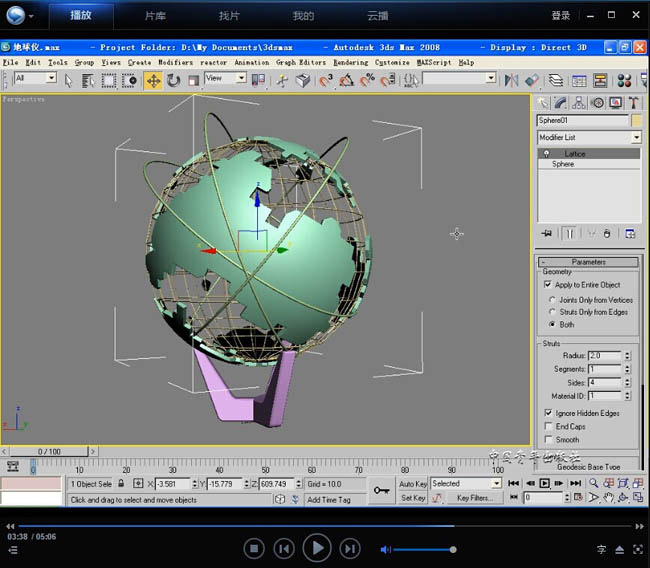Click the Set Key button
This screenshot has height=568, width=650.
coord(413,498)
